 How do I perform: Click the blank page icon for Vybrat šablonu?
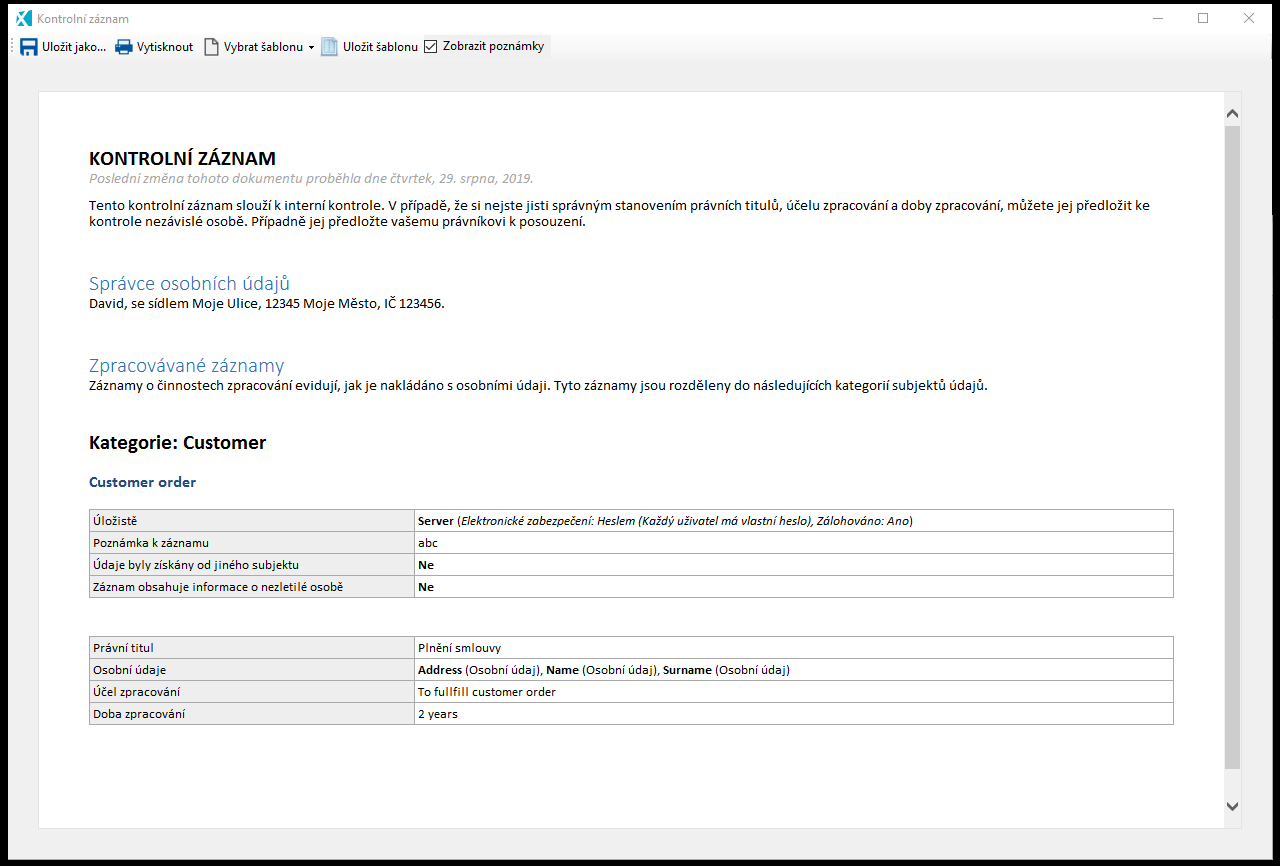pos(211,47)
